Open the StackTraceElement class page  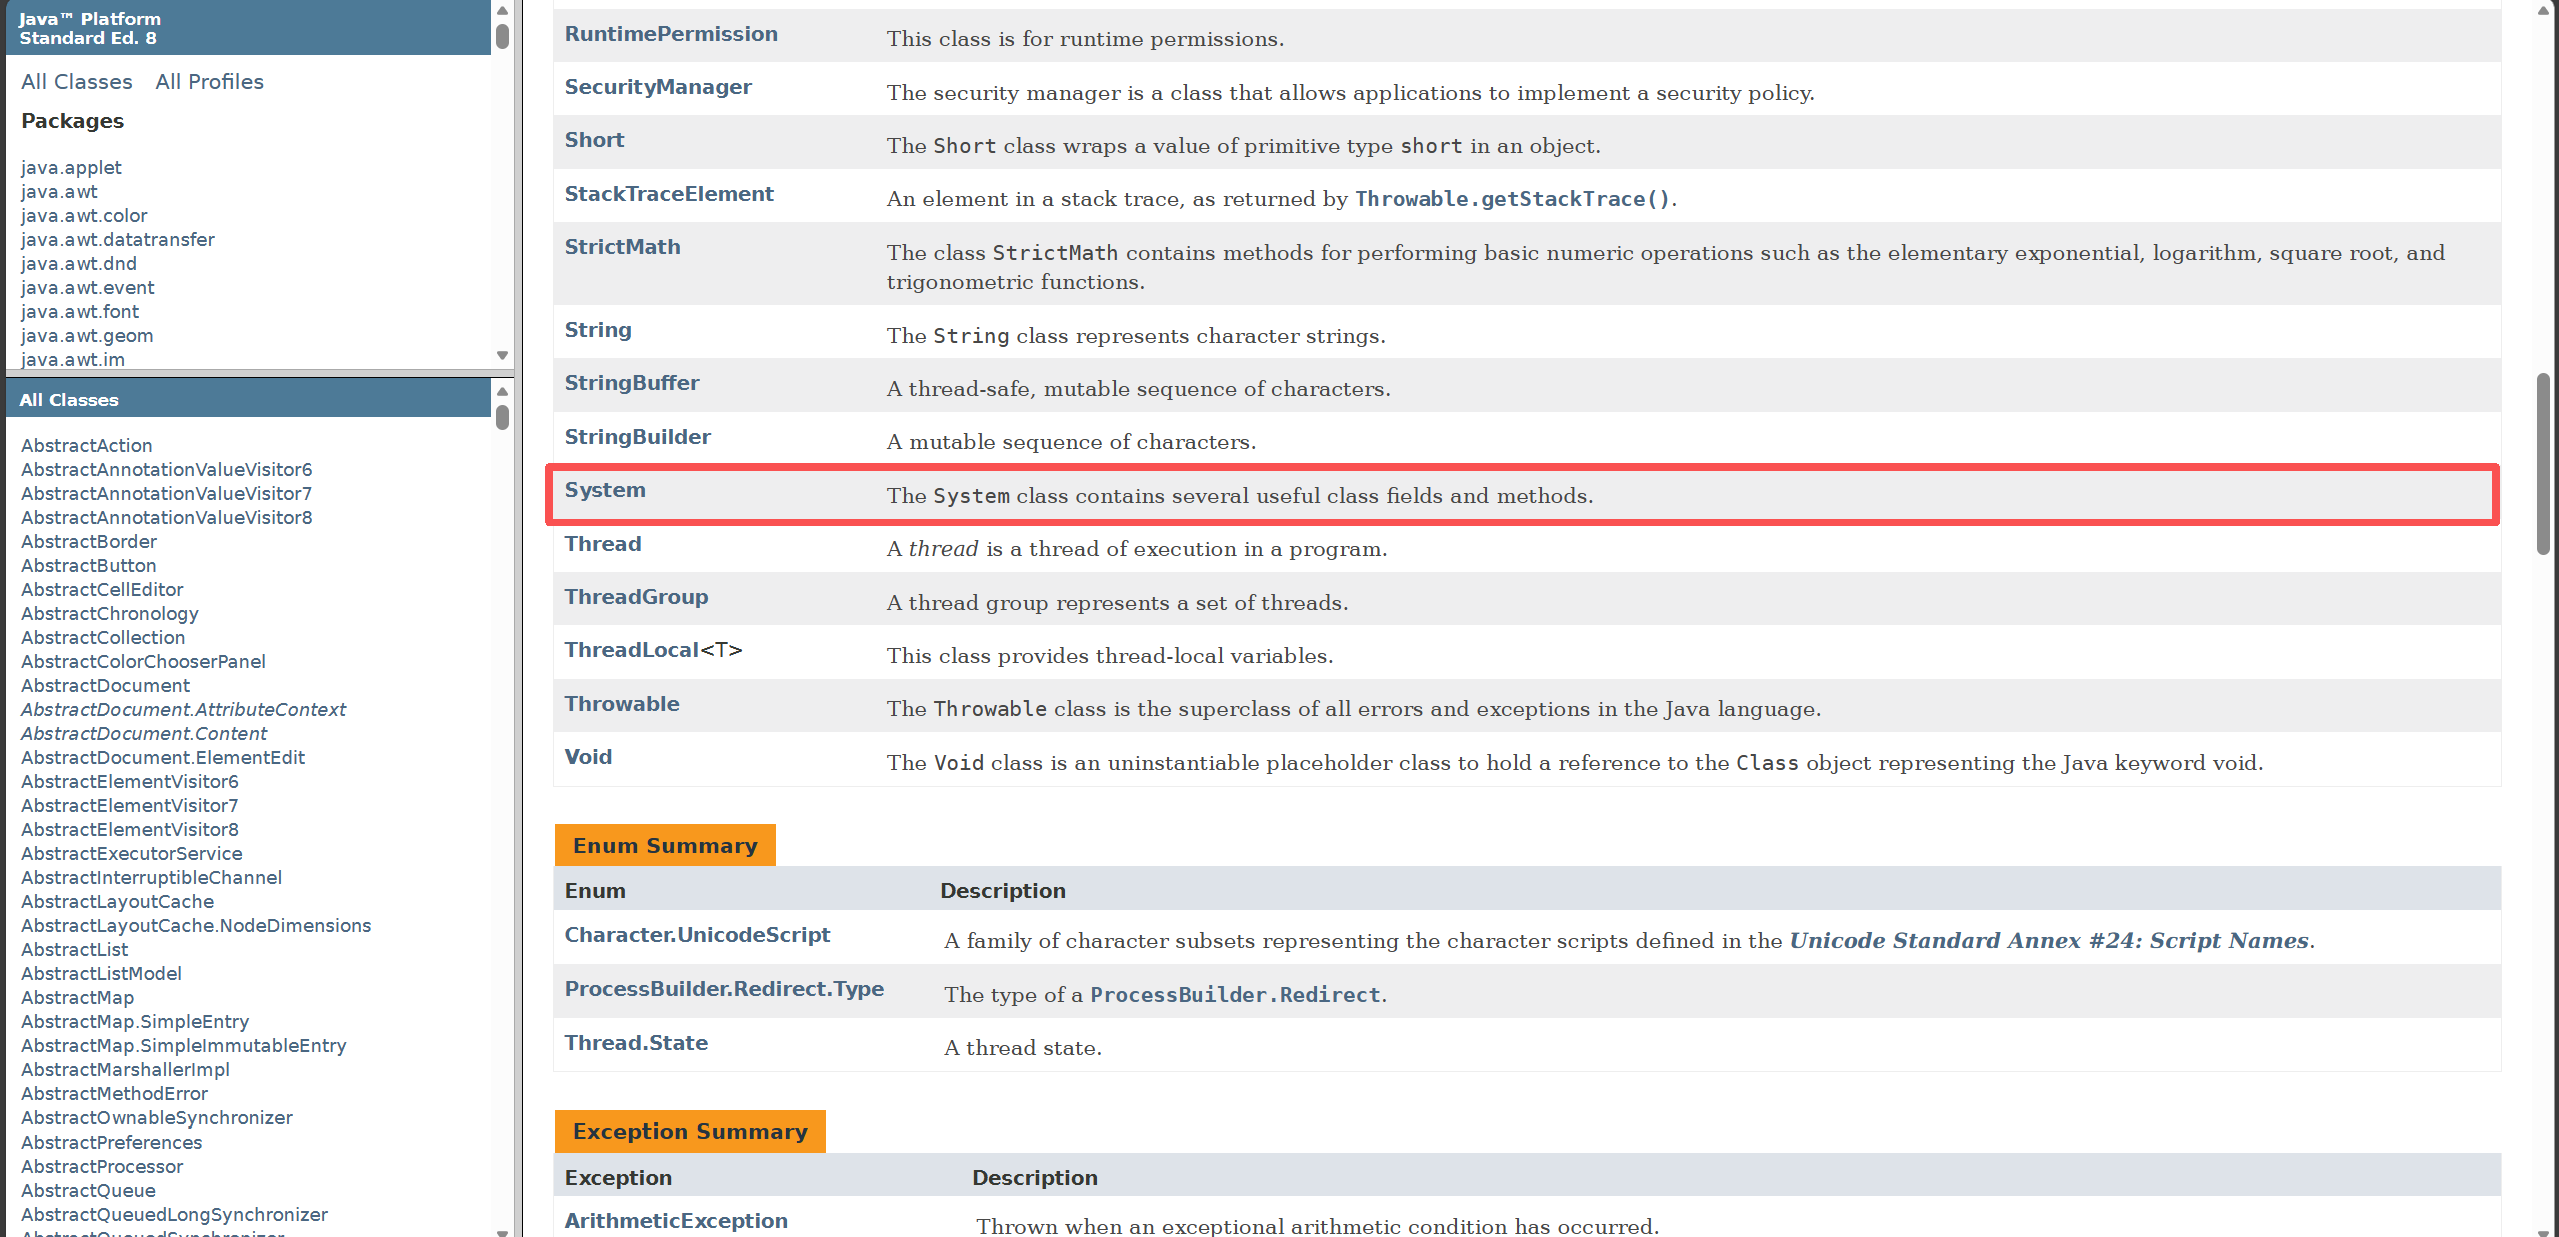tap(669, 194)
